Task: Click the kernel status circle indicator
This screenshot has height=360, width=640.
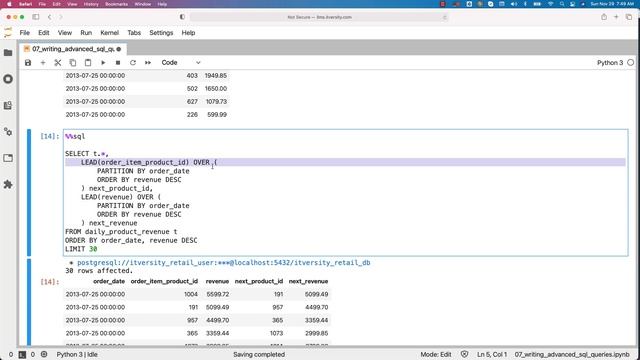Action: 631,62
